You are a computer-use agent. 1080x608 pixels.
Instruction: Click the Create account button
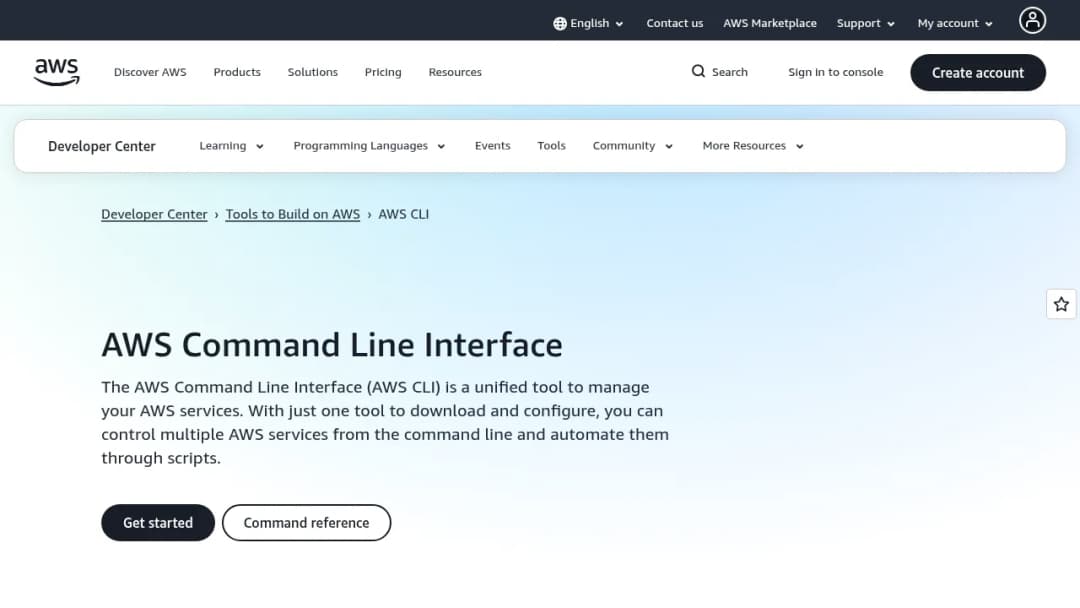pos(977,73)
